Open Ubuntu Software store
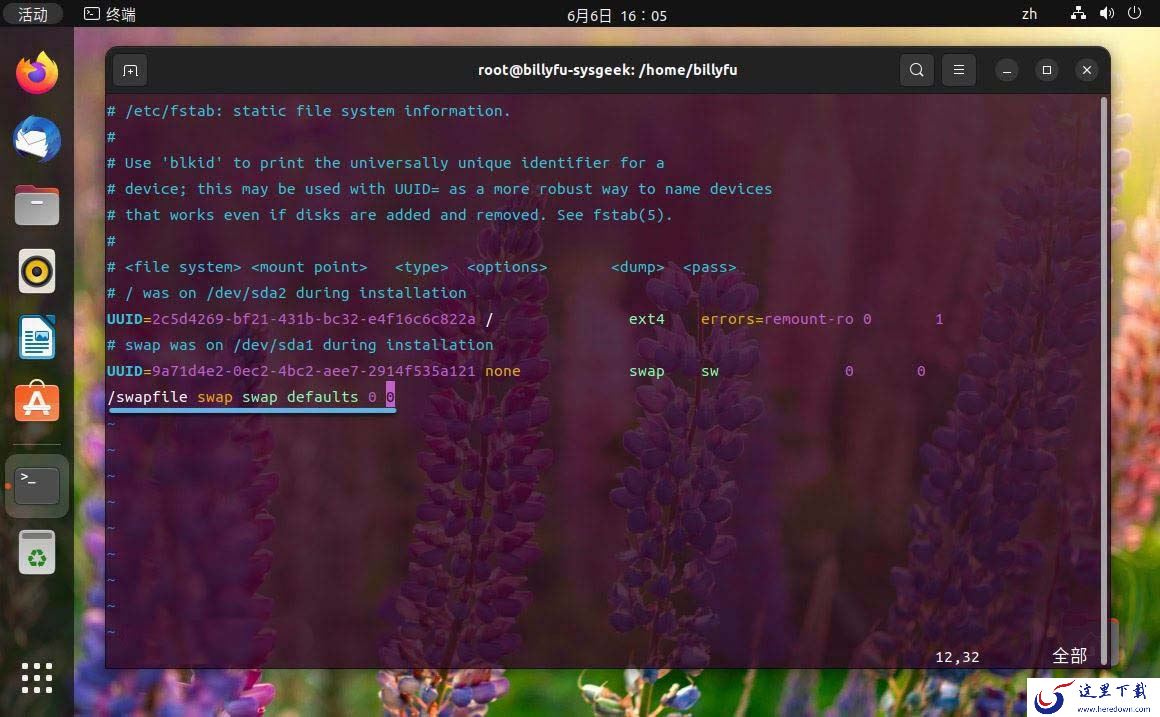 pyautogui.click(x=37, y=402)
